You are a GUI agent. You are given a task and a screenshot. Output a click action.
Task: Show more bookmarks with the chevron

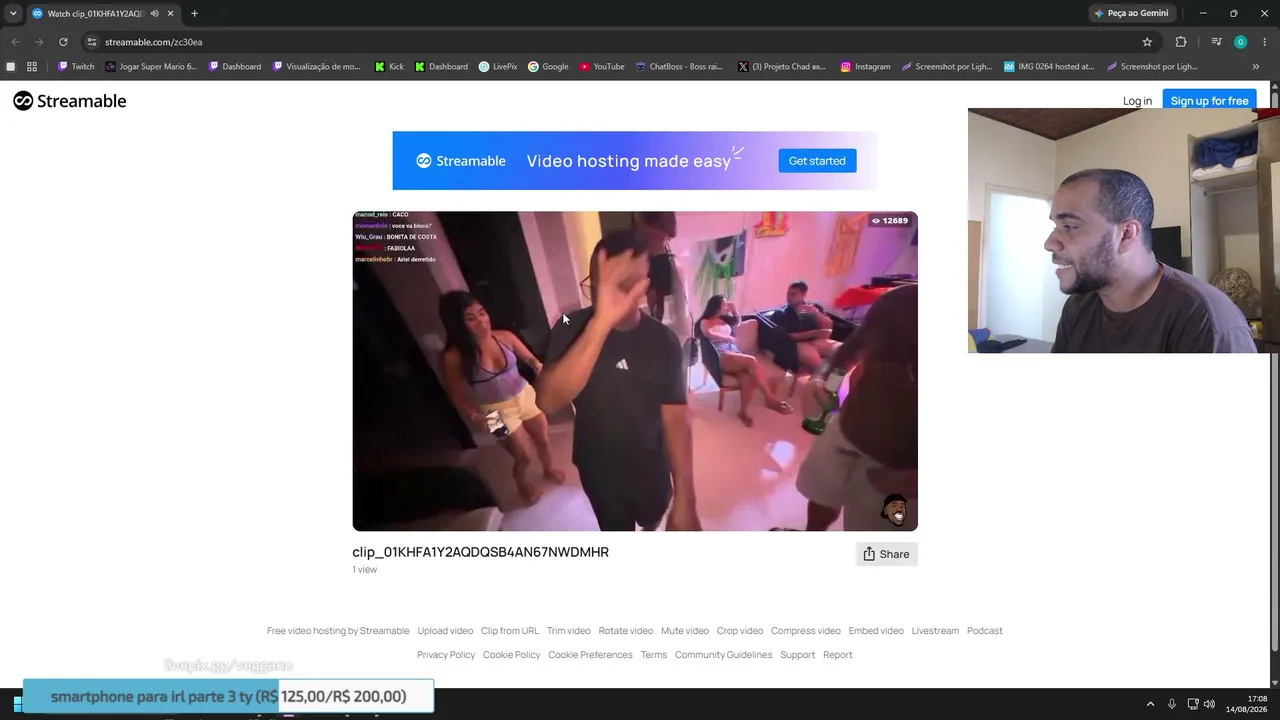point(1256,67)
